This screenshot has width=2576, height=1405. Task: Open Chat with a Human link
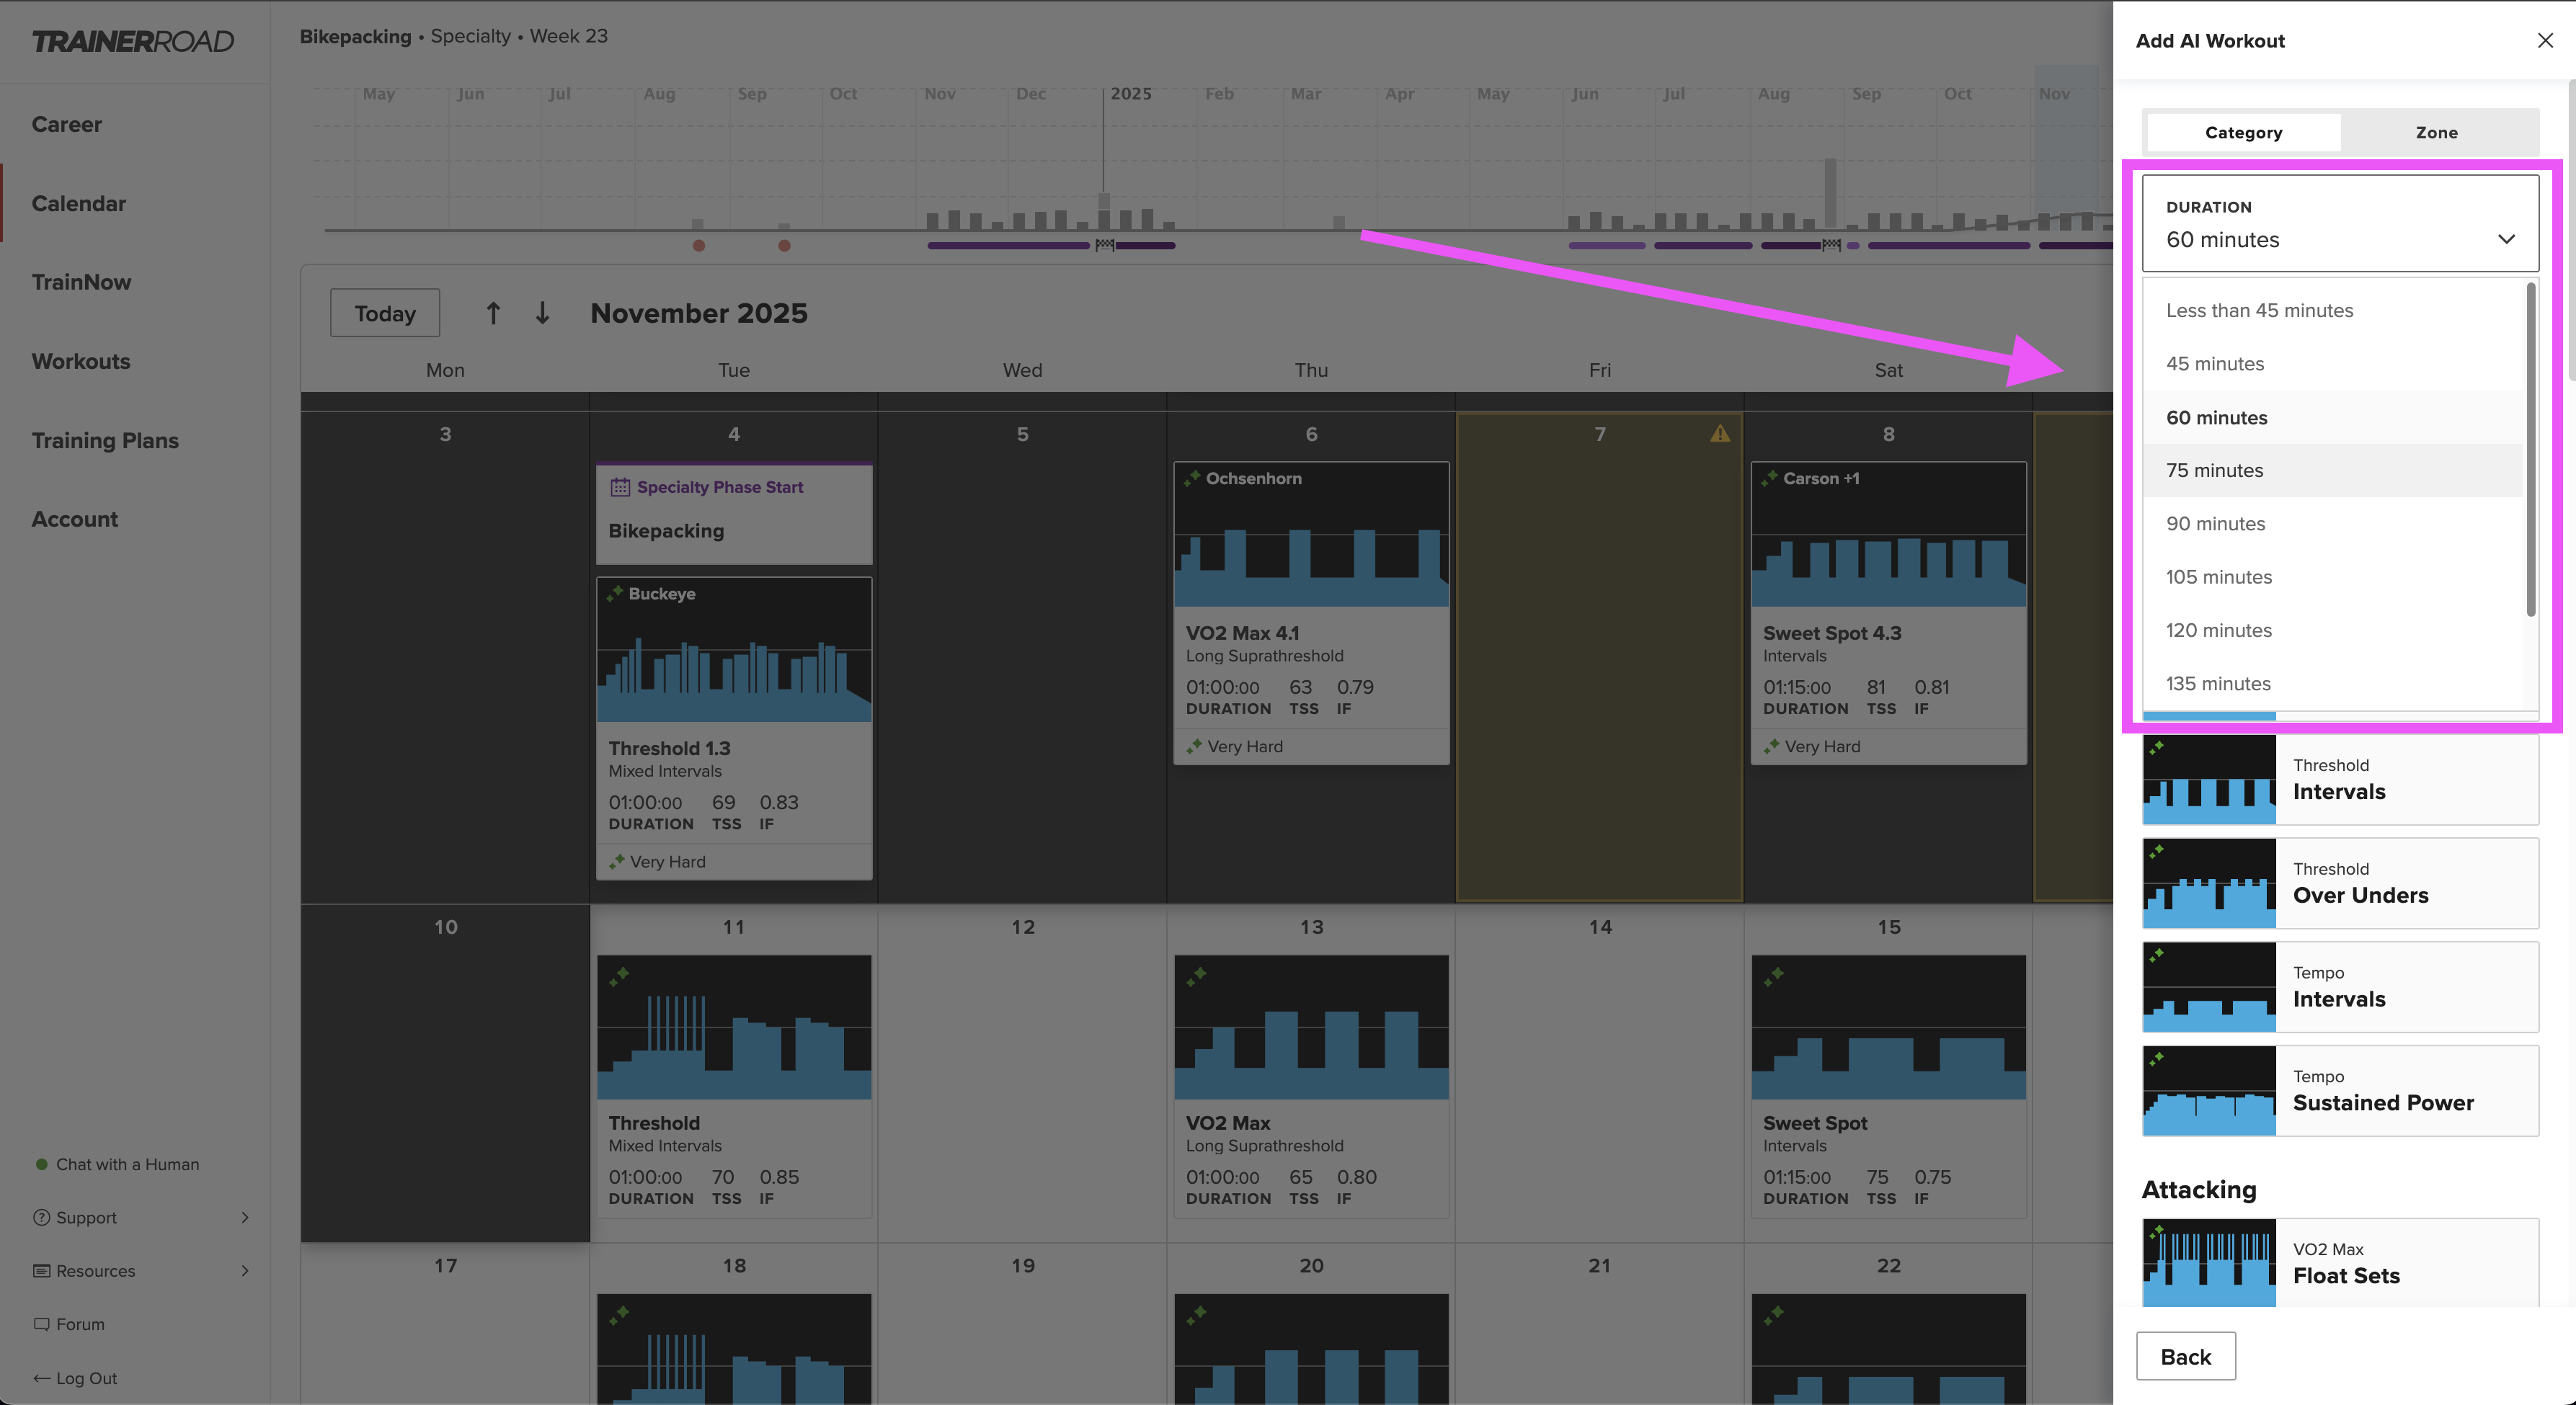tap(127, 1164)
